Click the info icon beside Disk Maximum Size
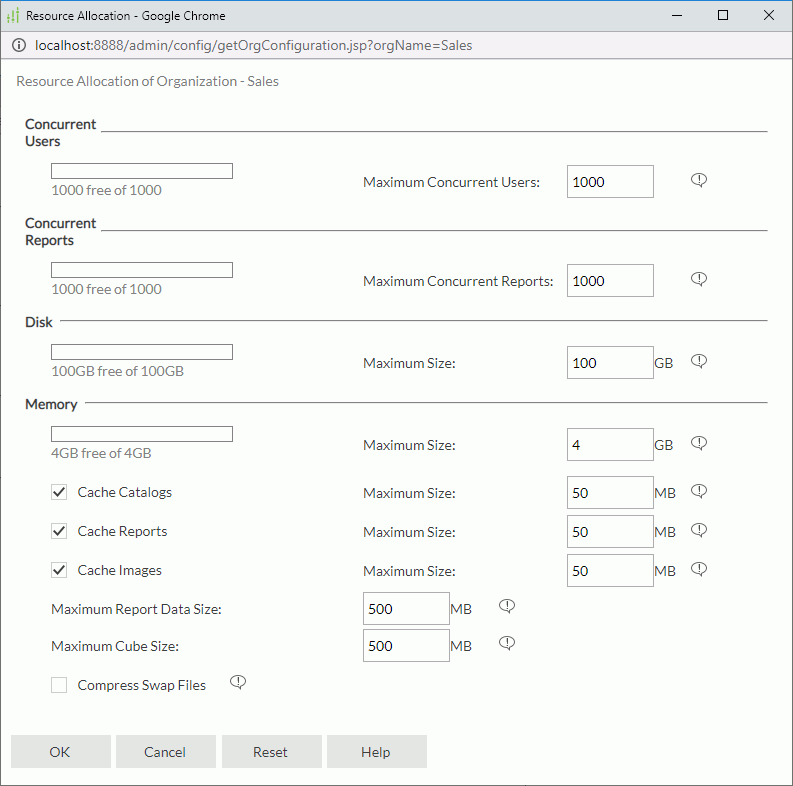The height and width of the screenshot is (786, 793). pos(699,361)
